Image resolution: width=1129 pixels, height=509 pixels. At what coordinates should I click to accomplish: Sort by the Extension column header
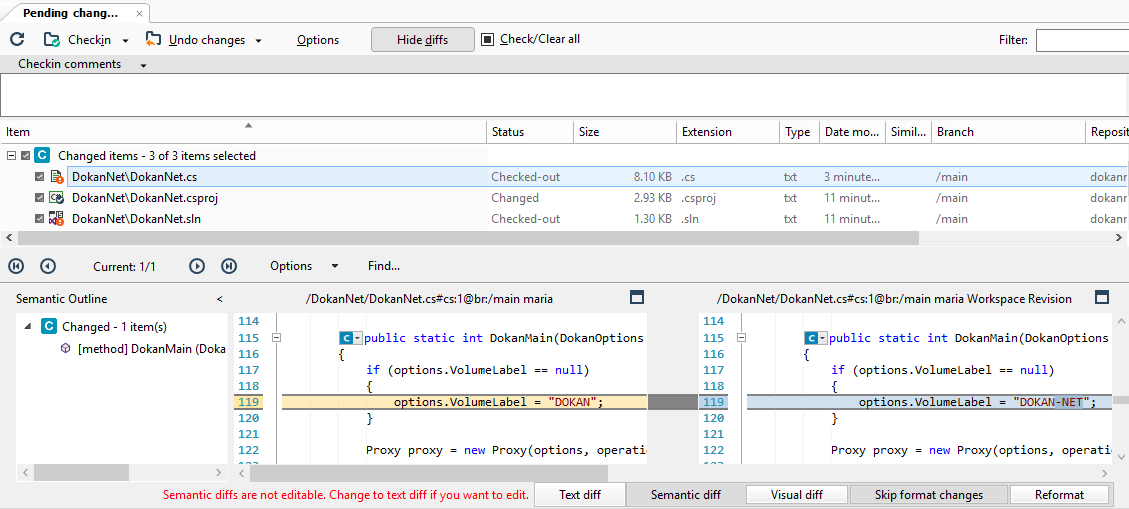(x=728, y=132)
